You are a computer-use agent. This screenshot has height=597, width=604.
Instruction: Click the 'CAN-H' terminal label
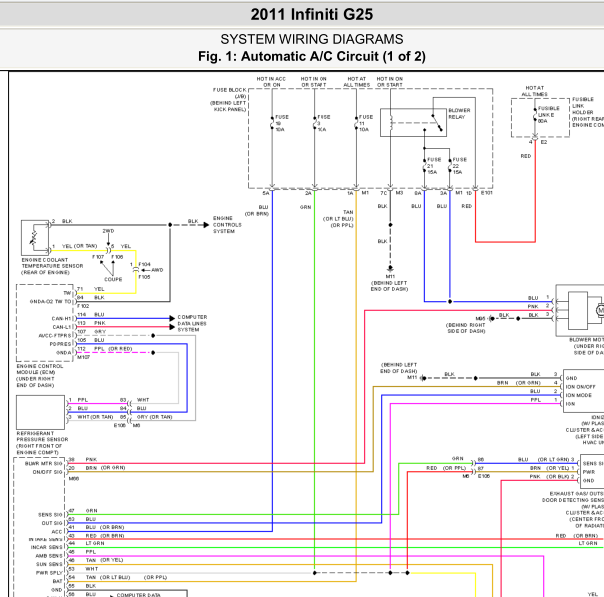pos(61,319)
